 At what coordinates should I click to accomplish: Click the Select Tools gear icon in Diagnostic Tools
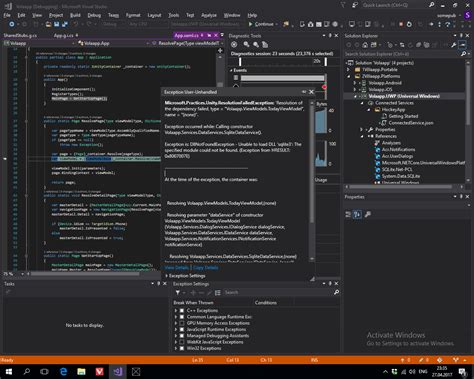pos(234,44)
